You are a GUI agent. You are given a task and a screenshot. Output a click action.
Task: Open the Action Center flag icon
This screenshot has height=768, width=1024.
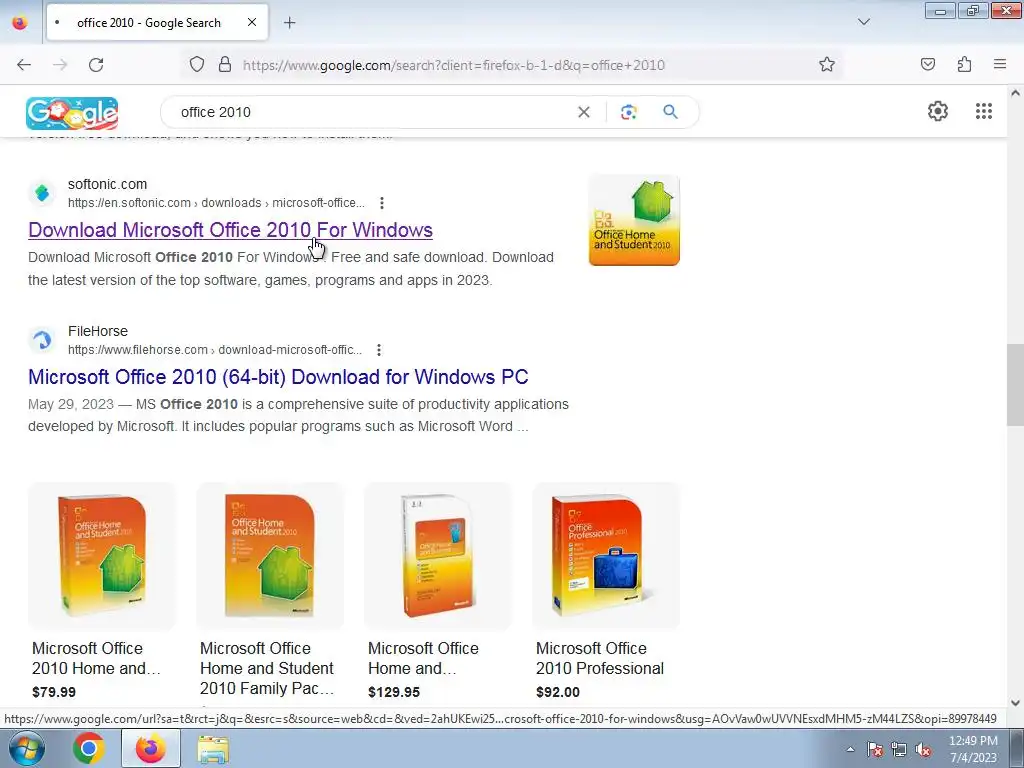point(874,749)
